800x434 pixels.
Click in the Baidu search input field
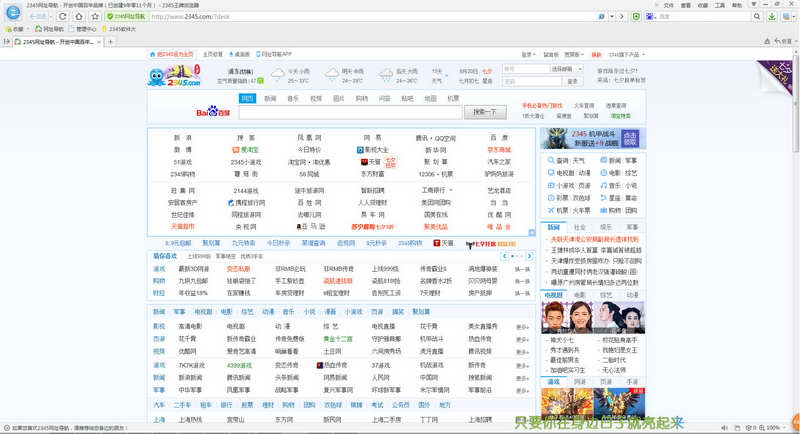(351, 112)
